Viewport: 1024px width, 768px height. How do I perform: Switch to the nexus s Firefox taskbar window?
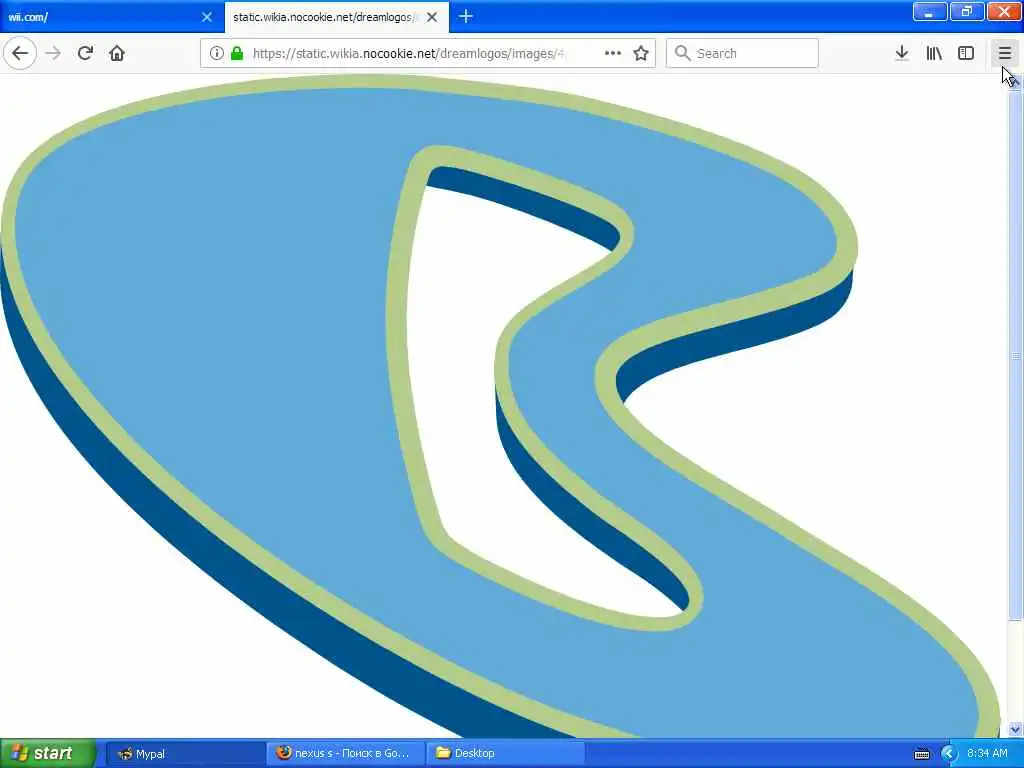click(x=345, y=753)
